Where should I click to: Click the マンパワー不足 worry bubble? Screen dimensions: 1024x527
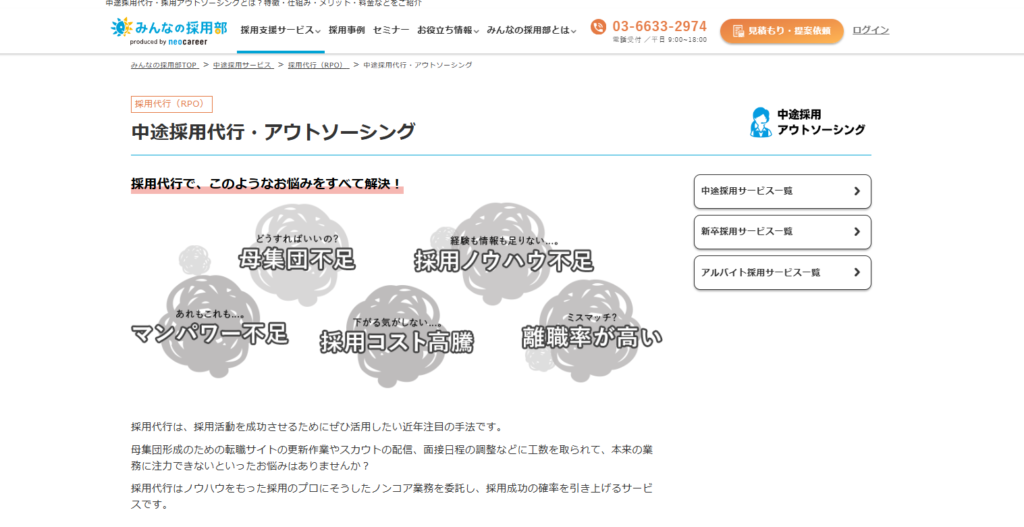coord(209,327)
